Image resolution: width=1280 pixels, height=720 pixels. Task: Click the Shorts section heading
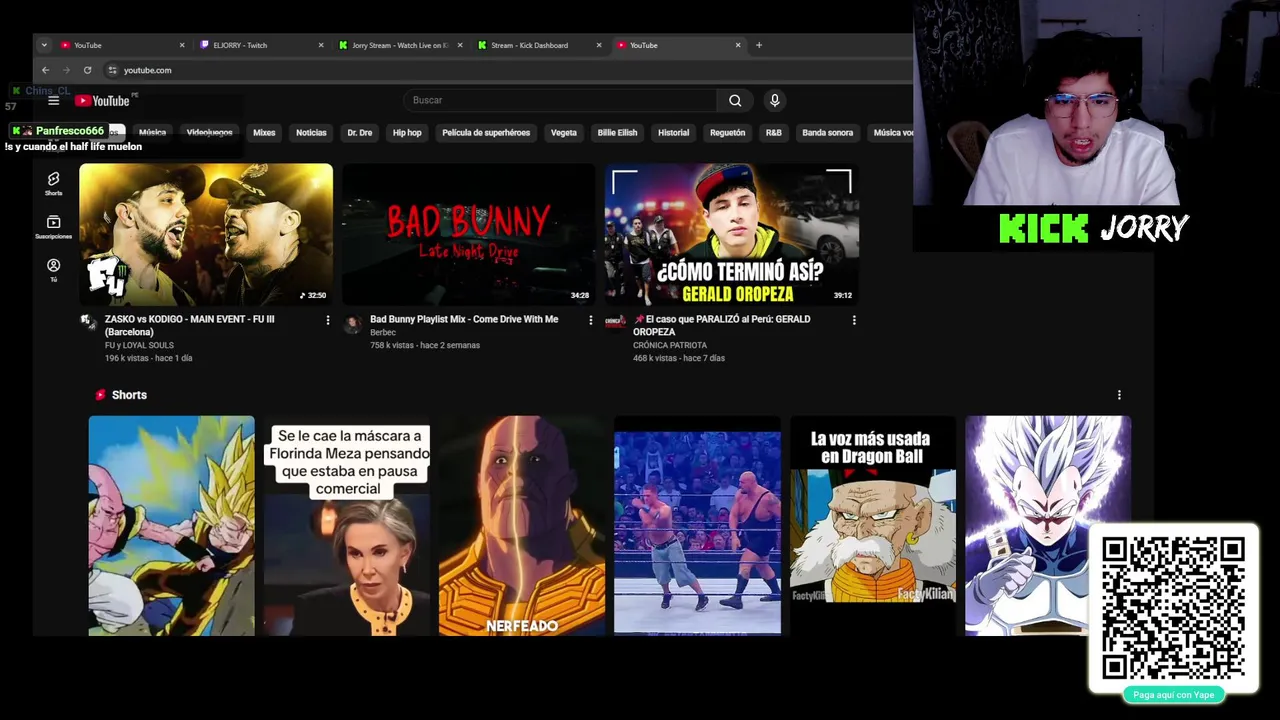(x=129, y=395)
